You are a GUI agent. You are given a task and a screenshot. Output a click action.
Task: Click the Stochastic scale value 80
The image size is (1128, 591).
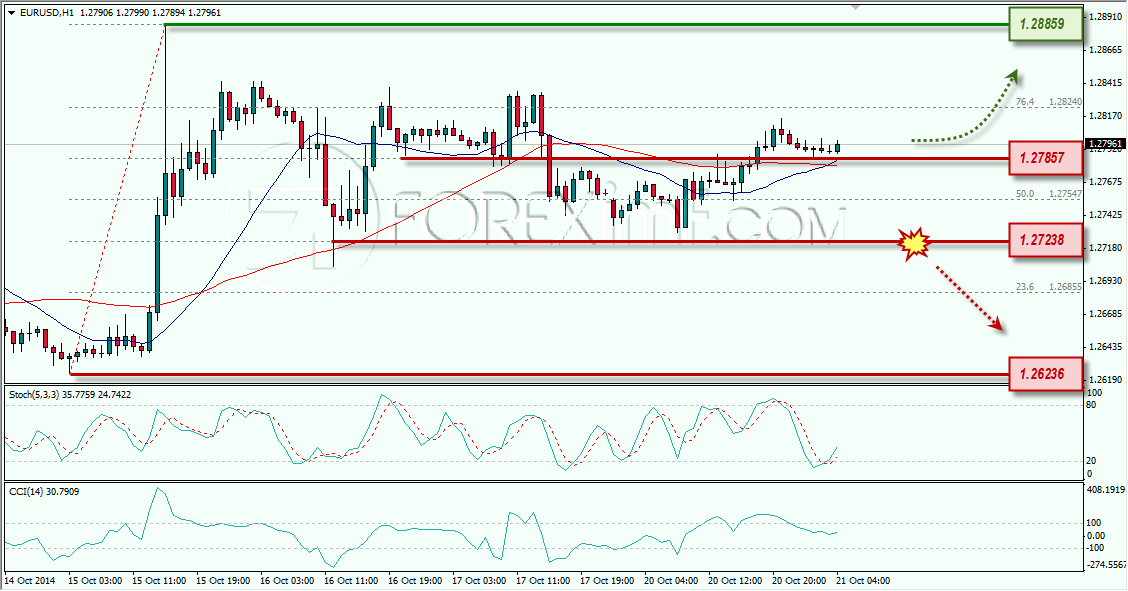1091,406
